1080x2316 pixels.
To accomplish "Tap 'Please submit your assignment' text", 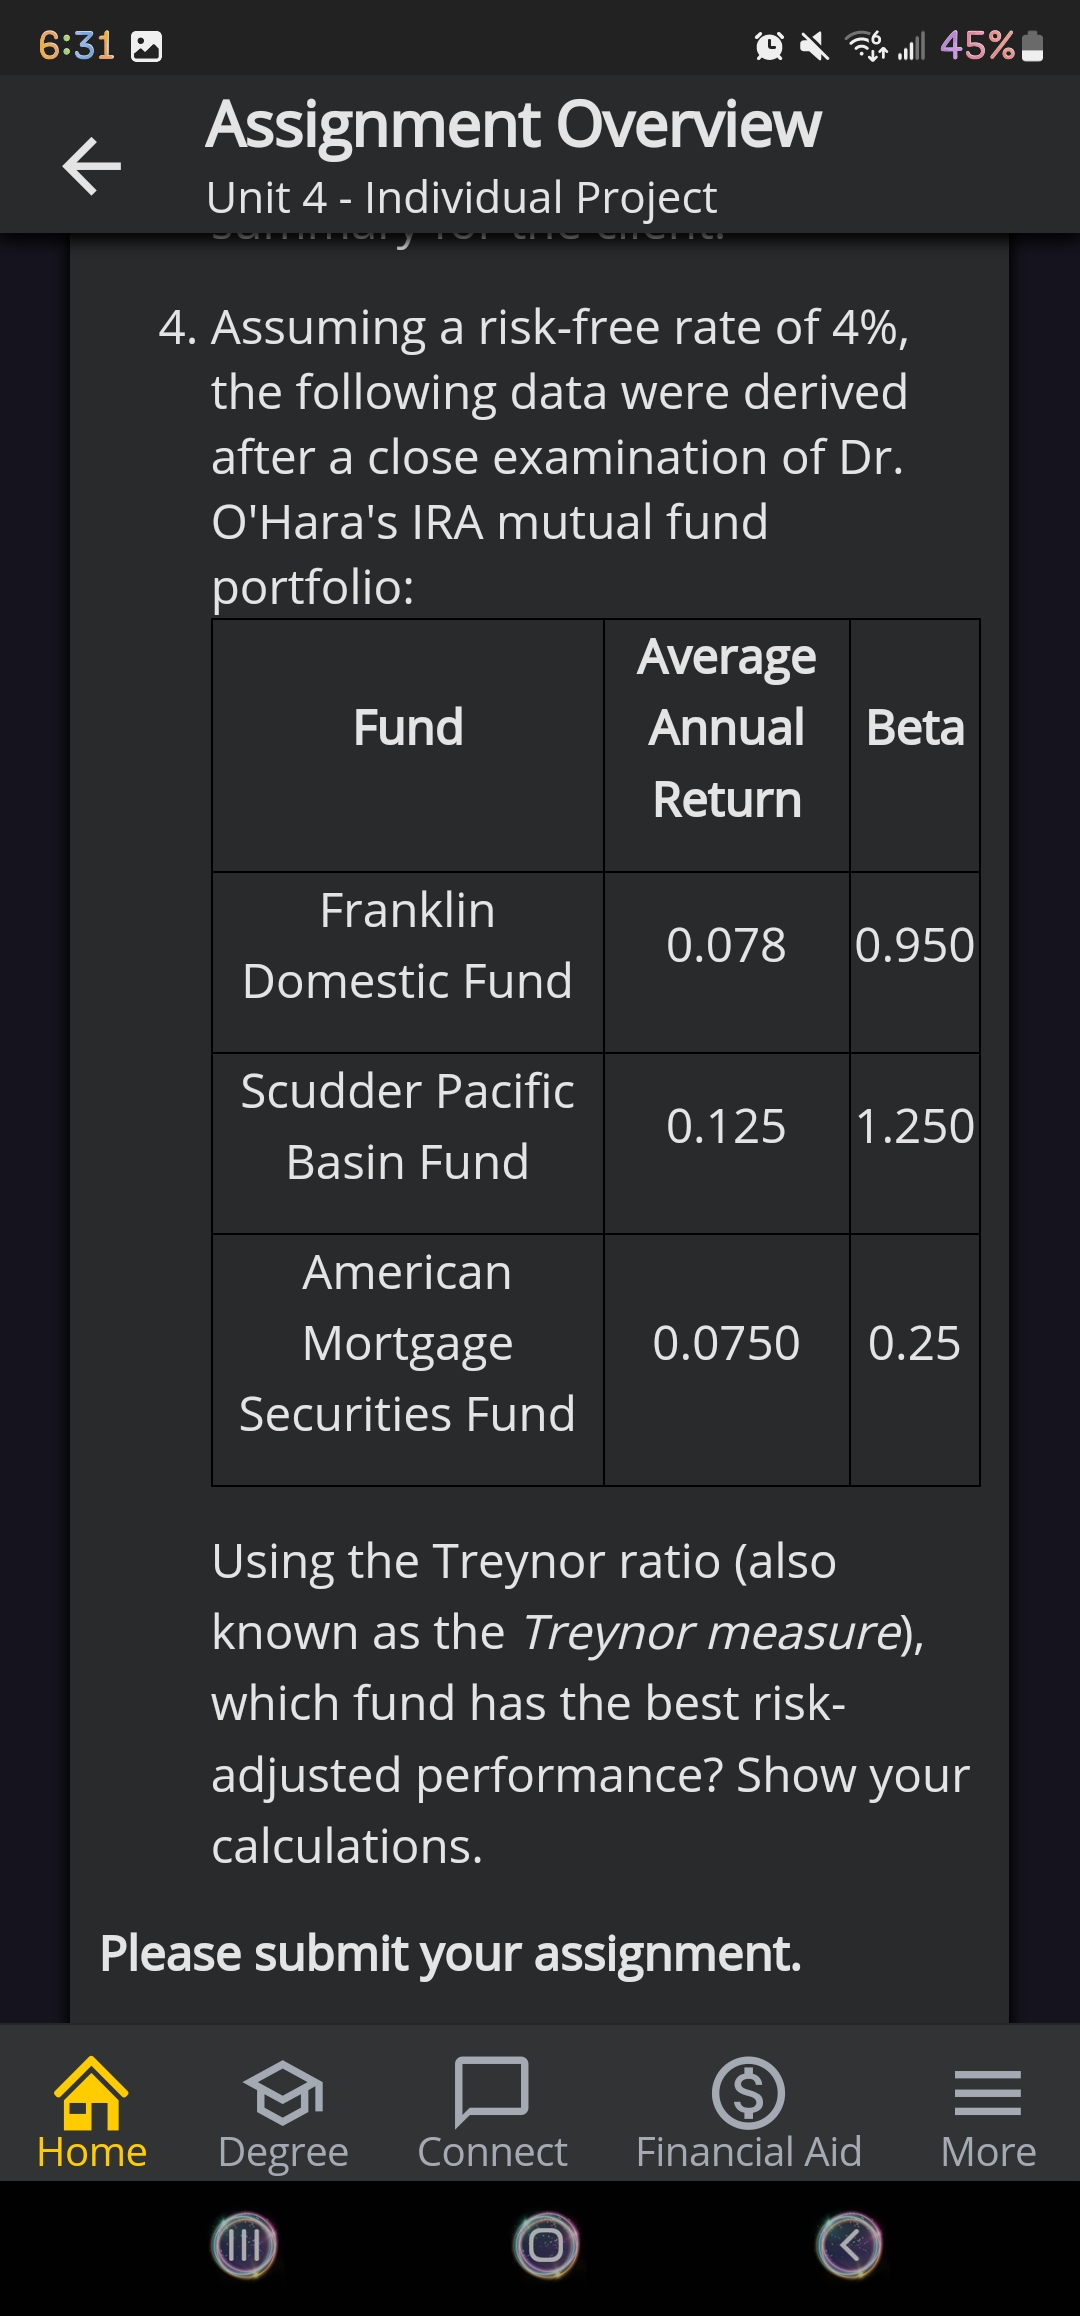I will (x=451, y=1954).
